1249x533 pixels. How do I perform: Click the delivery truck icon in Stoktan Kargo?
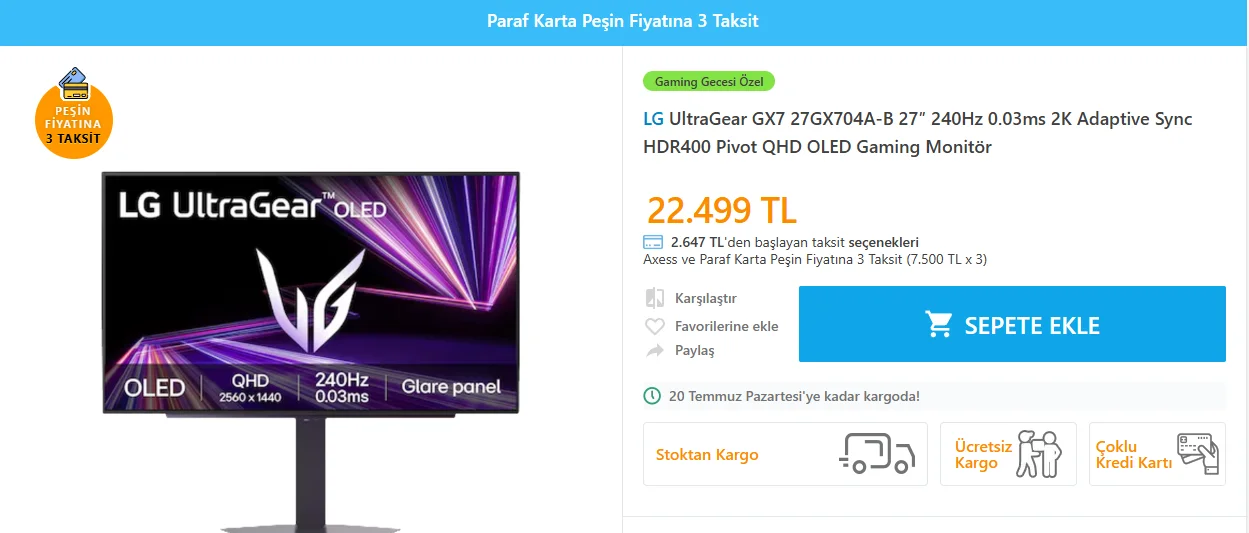point(877,453)
